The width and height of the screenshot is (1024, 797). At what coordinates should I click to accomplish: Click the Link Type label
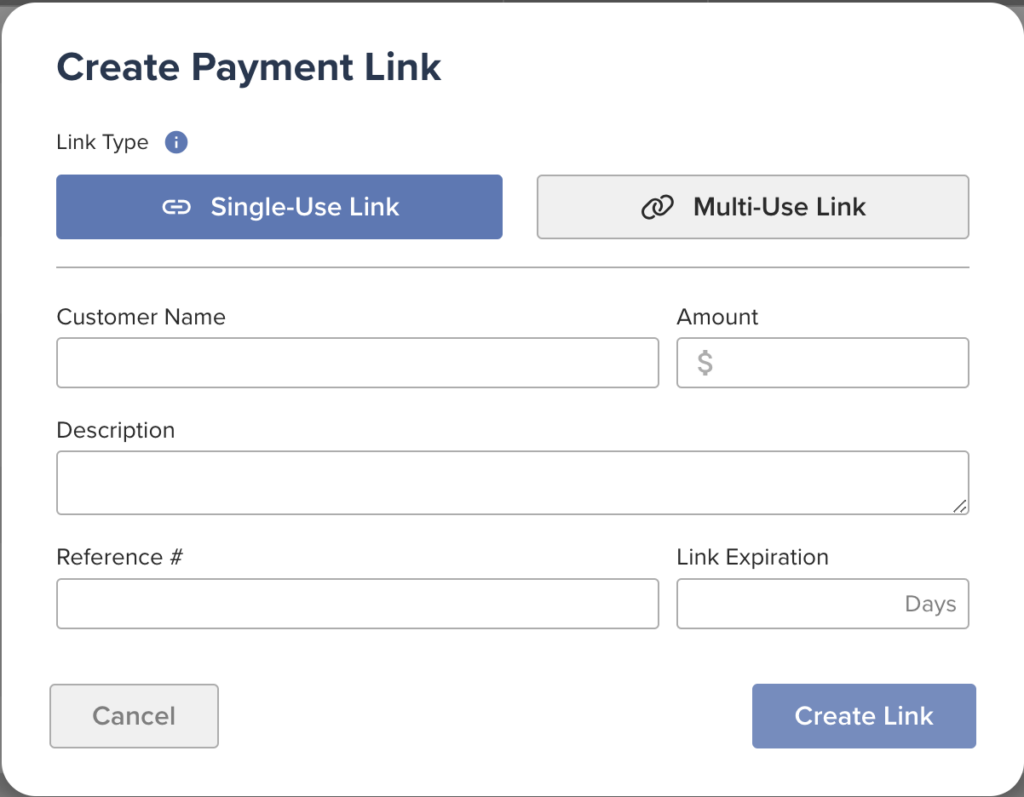pos(102,142)
